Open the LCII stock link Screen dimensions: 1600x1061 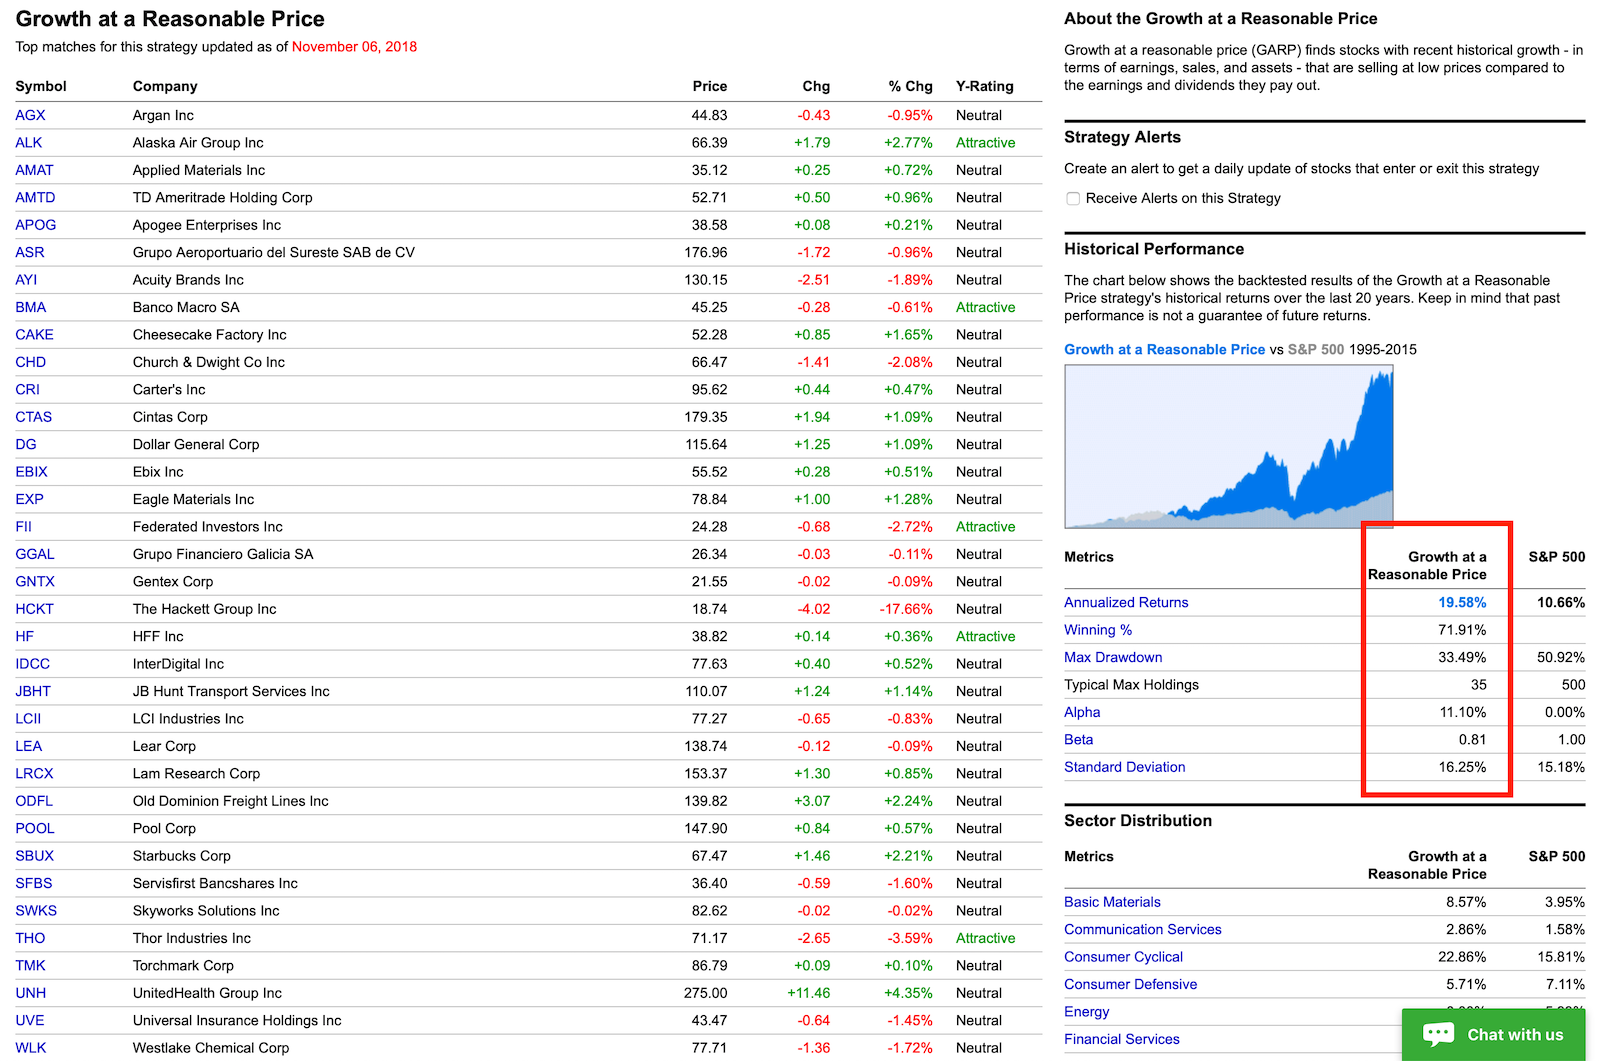(x=28, y=719)
